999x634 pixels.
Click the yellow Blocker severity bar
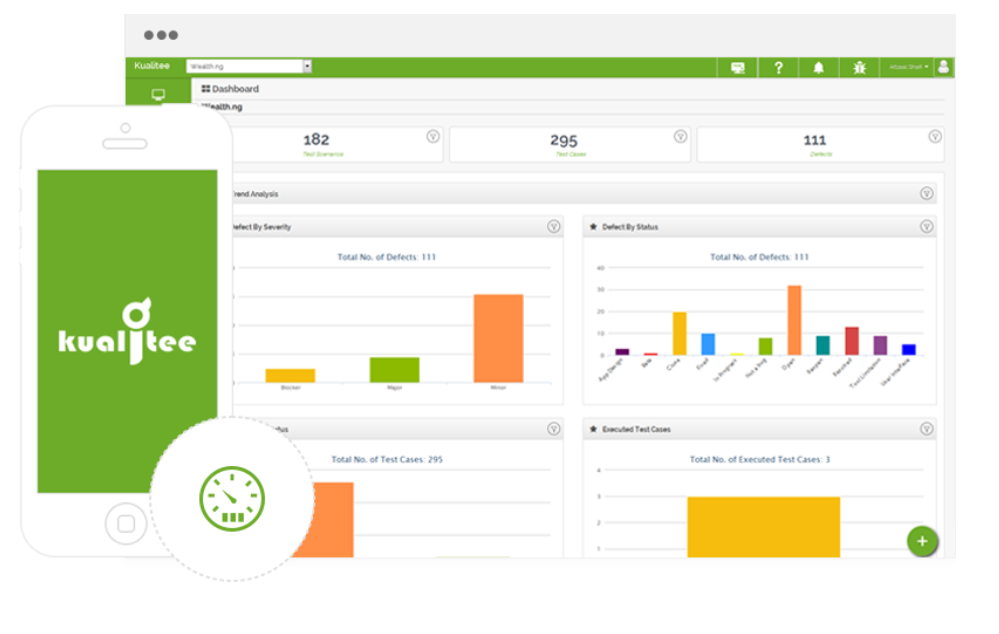tap(290, 375)
